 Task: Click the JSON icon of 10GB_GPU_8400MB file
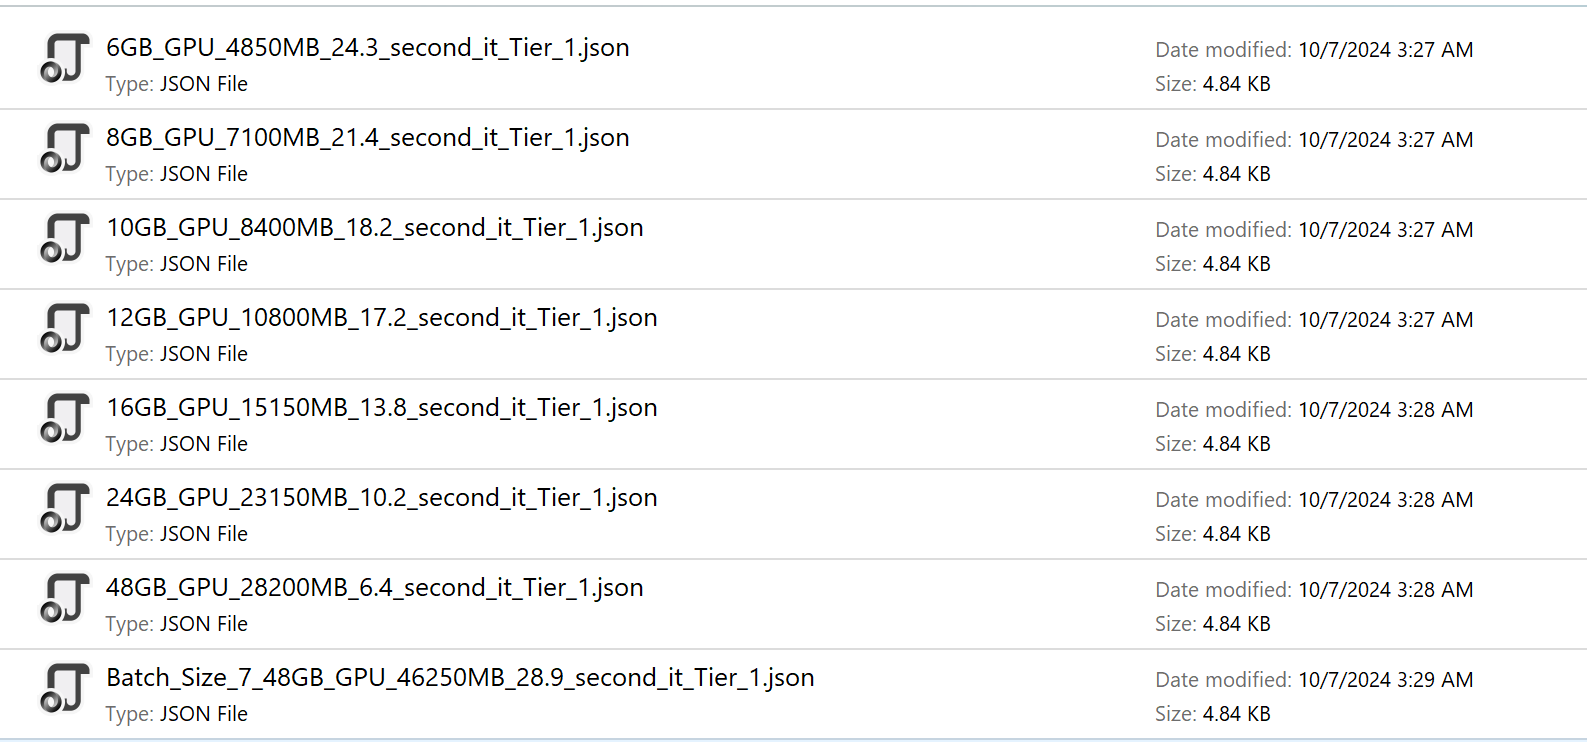[x=65, y=238]
